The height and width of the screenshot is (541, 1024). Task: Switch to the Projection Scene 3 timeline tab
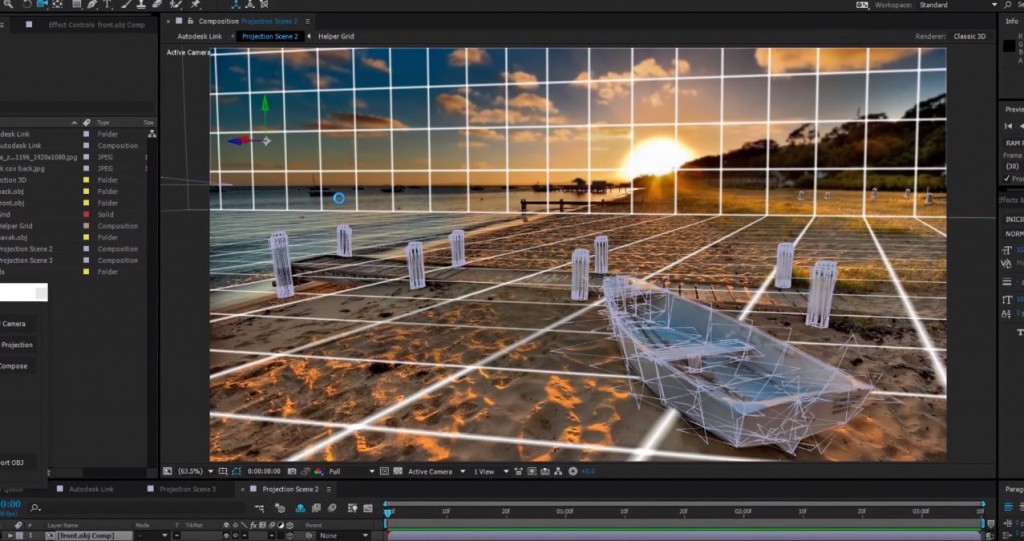pyautogui.click(x=187, y=489)
